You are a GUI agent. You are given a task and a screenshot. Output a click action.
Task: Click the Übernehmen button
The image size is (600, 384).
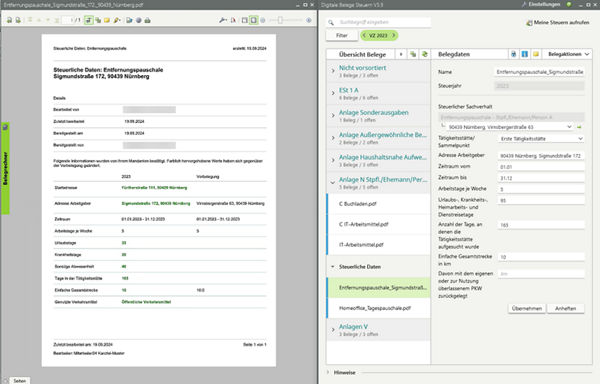point(527,309)
